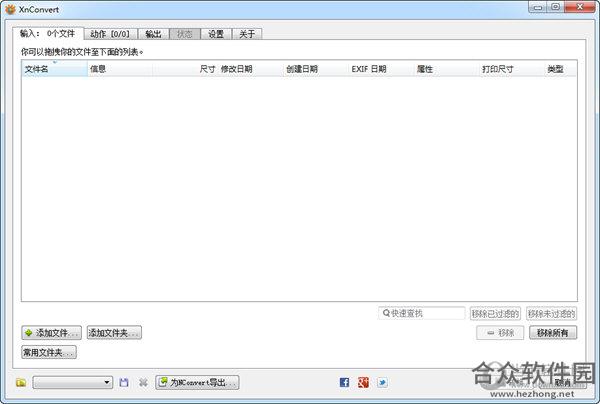Open the Google Plus link icon
Screen dimensions: 600x404
(x=363, y=382)
